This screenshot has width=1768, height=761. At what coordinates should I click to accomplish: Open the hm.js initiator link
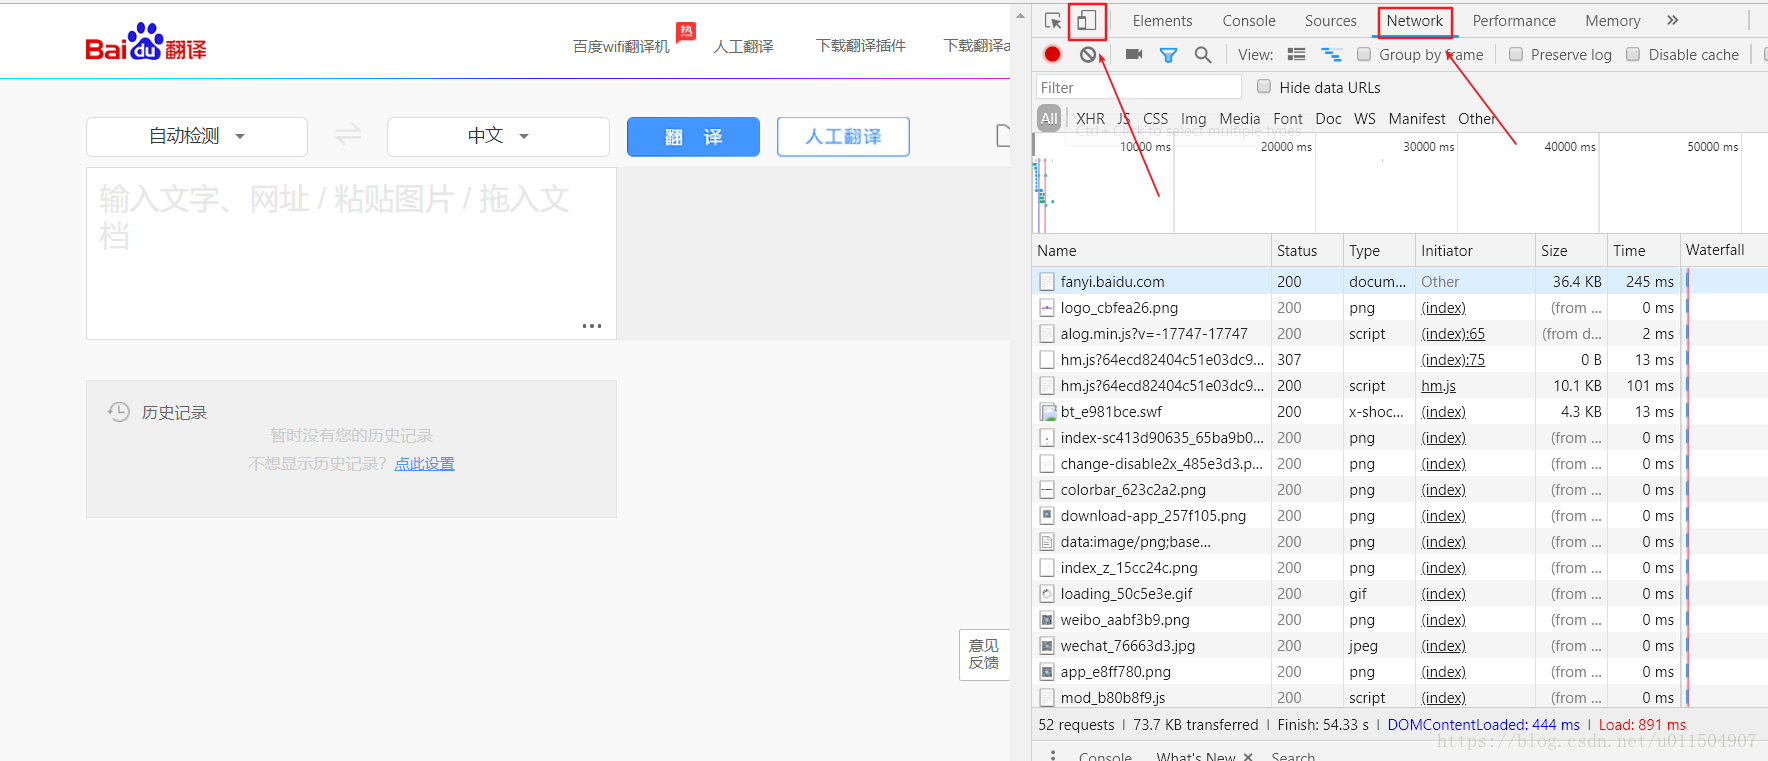point(1438,386)
